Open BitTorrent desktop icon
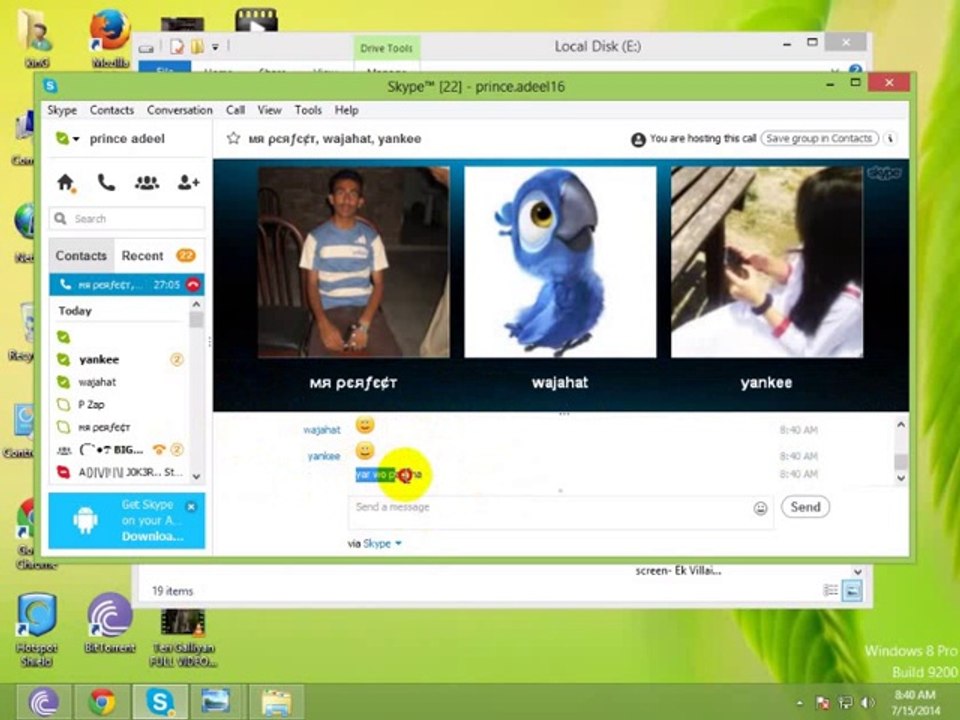This screenshot has width=960, height=720. click(x=110, y=623)
